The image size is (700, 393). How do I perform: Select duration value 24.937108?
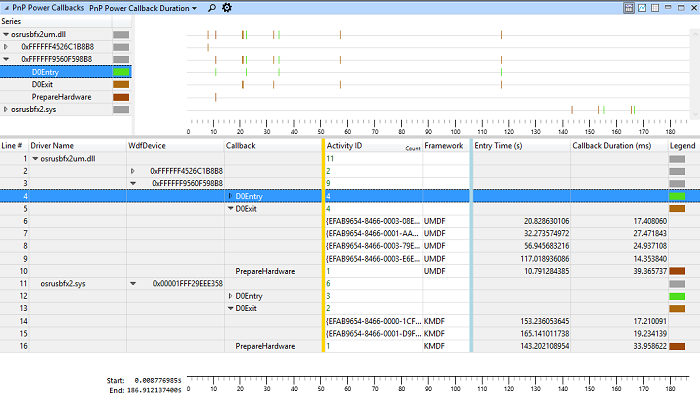tap(650, 246)
